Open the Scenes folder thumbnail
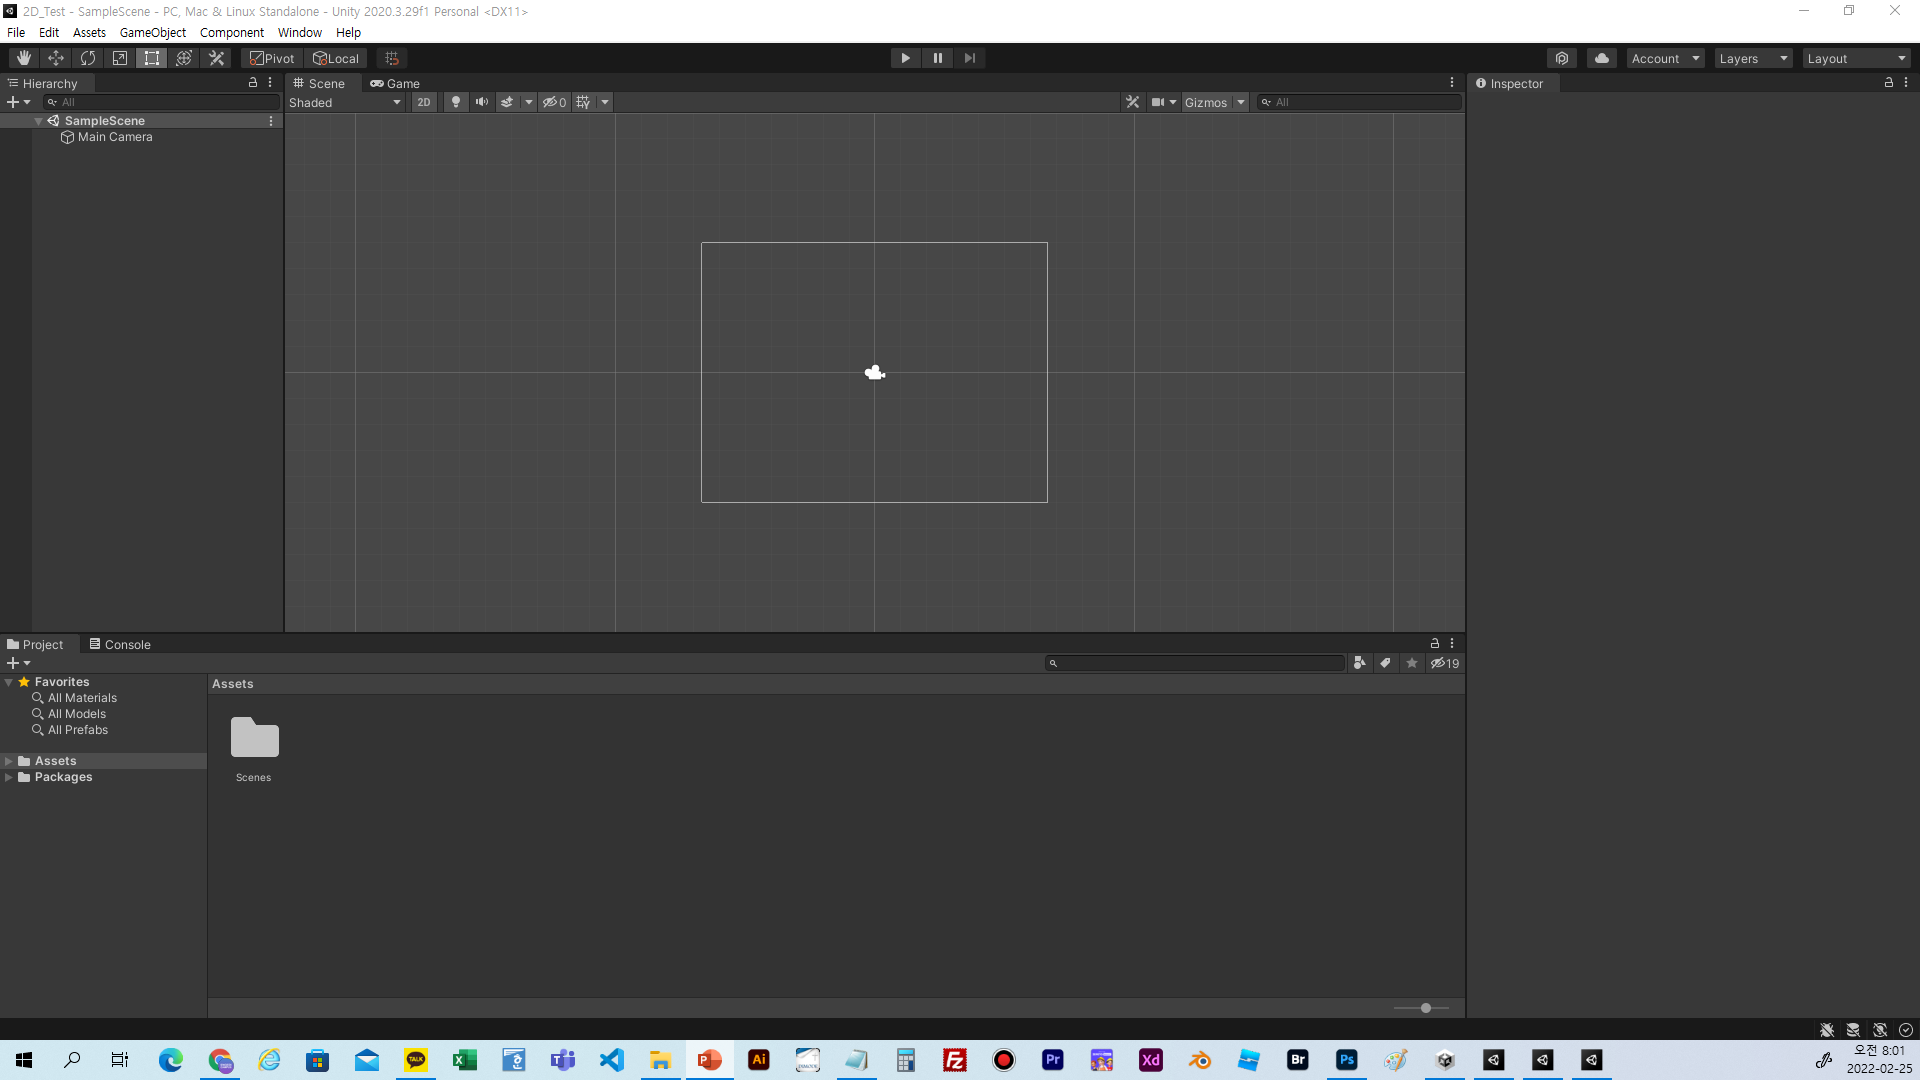 pos(254,739)
